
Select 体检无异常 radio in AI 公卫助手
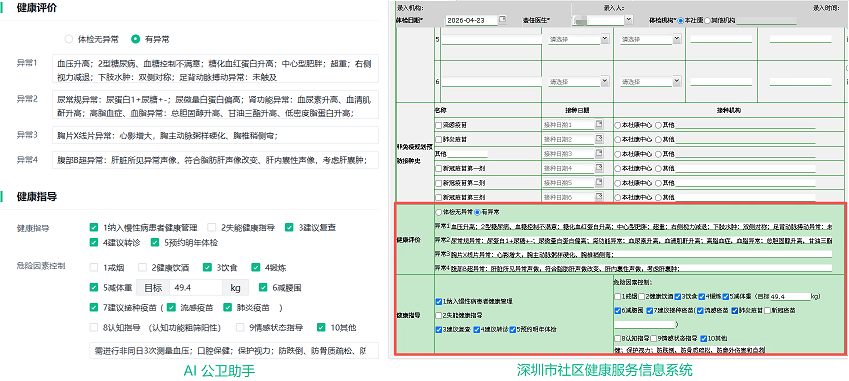pyautogui.click(x=68, y=39)
